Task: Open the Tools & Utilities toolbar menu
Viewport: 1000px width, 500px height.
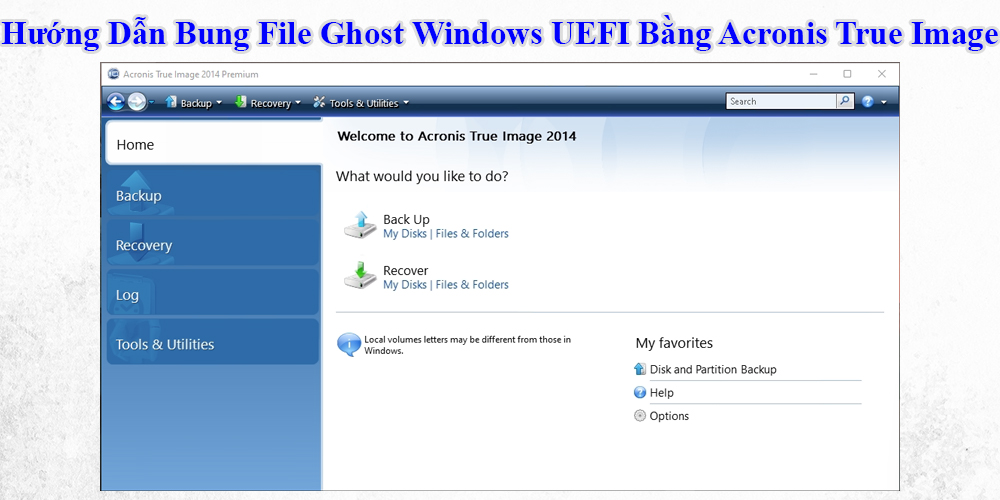Action: 364,103
